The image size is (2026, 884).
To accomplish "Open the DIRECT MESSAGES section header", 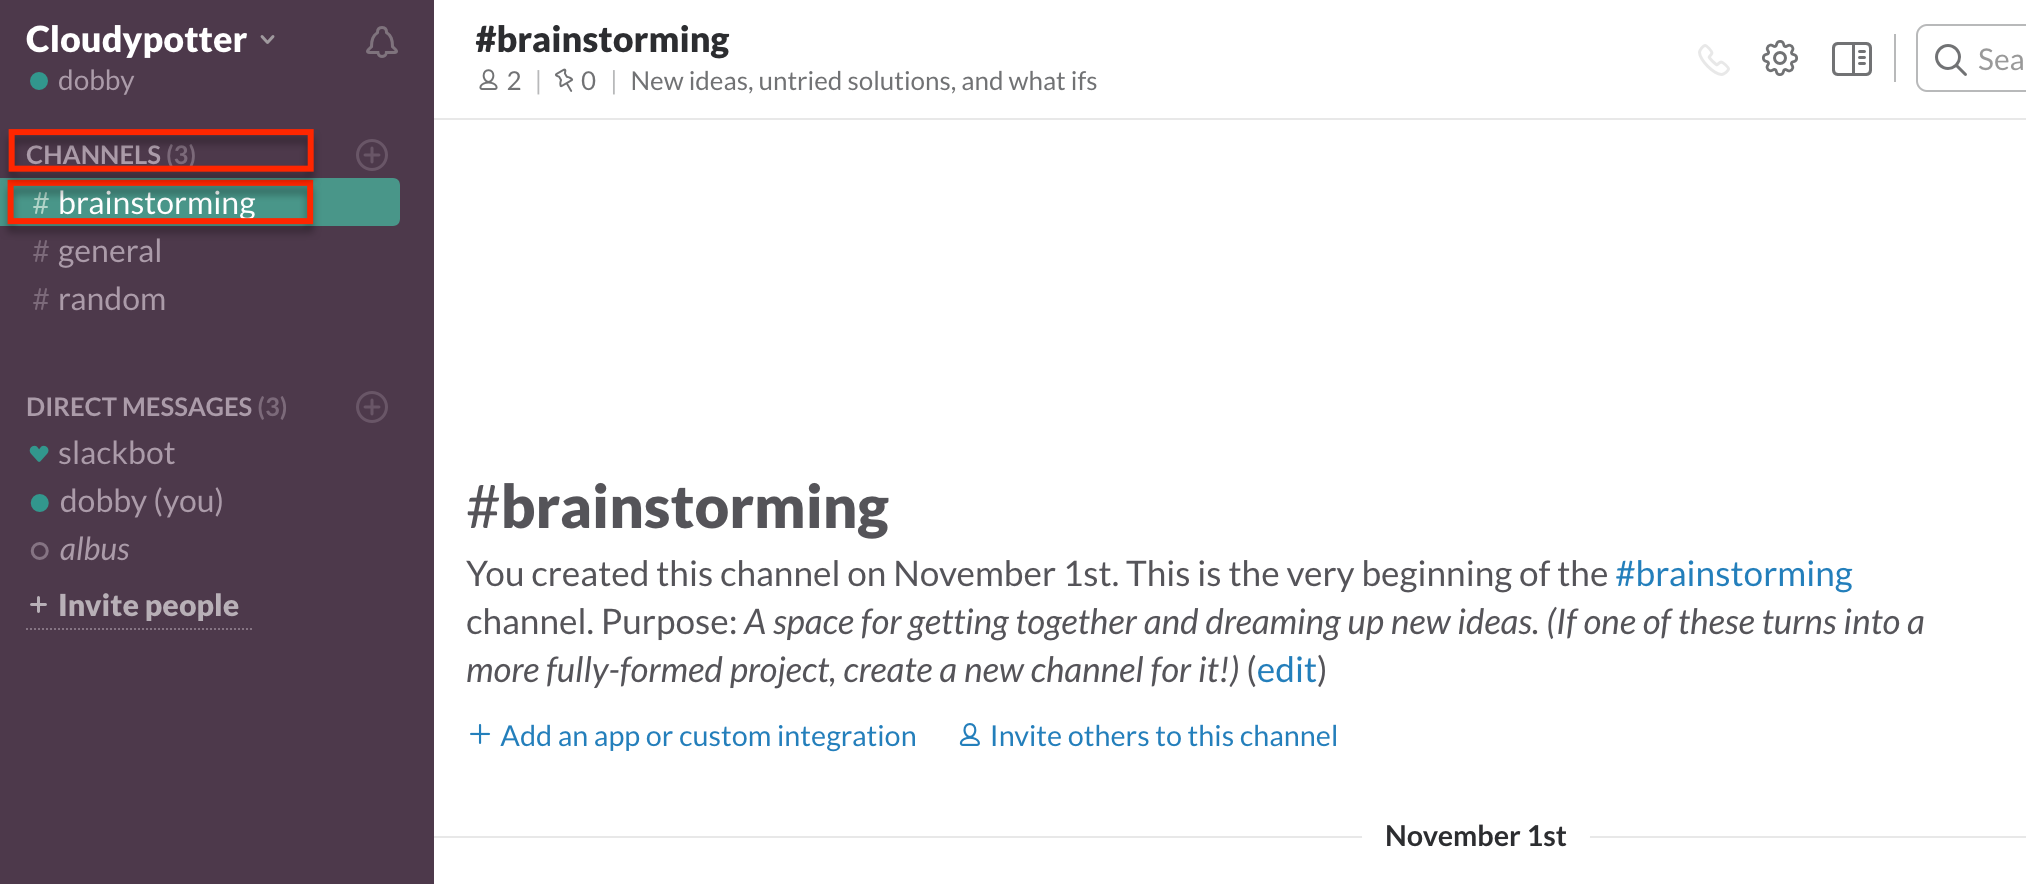I will (x=156, y=407).
